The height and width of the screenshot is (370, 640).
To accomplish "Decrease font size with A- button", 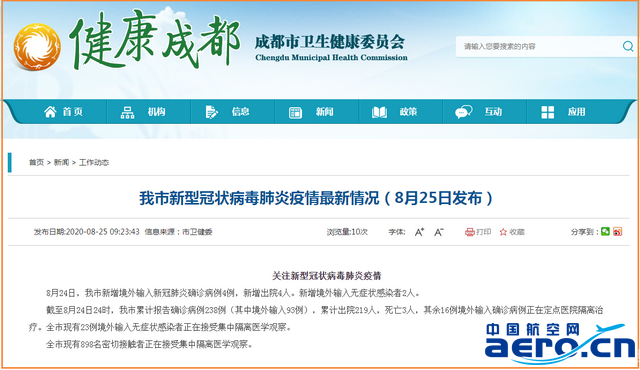I will (439, 232).
